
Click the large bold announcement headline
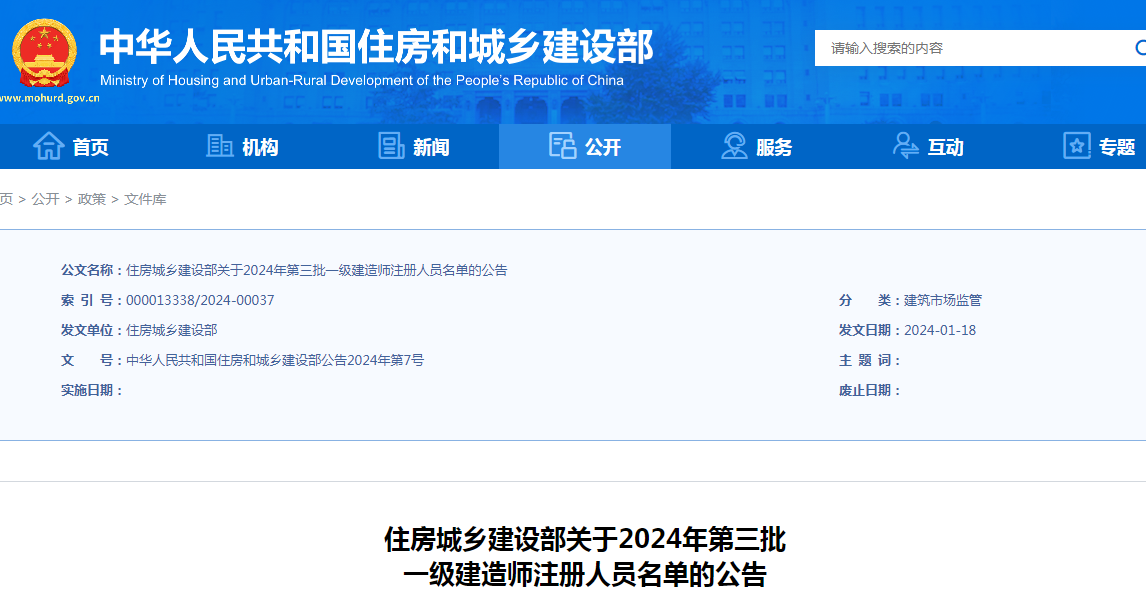coord(585,558)
